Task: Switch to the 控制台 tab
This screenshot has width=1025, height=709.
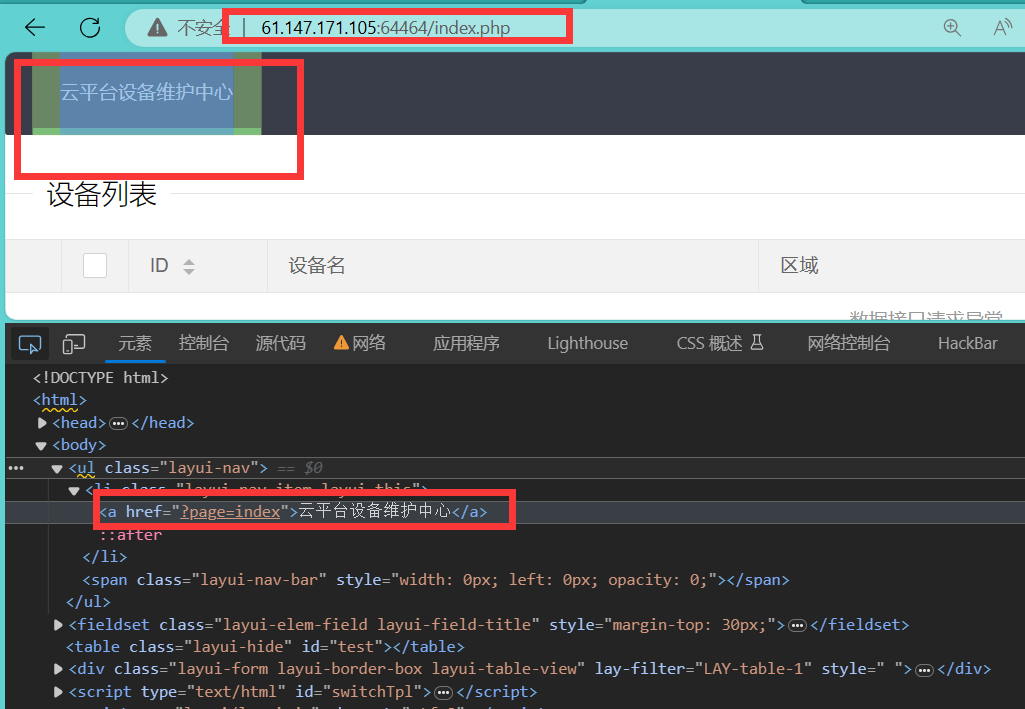Action: [x=203, y=343]
